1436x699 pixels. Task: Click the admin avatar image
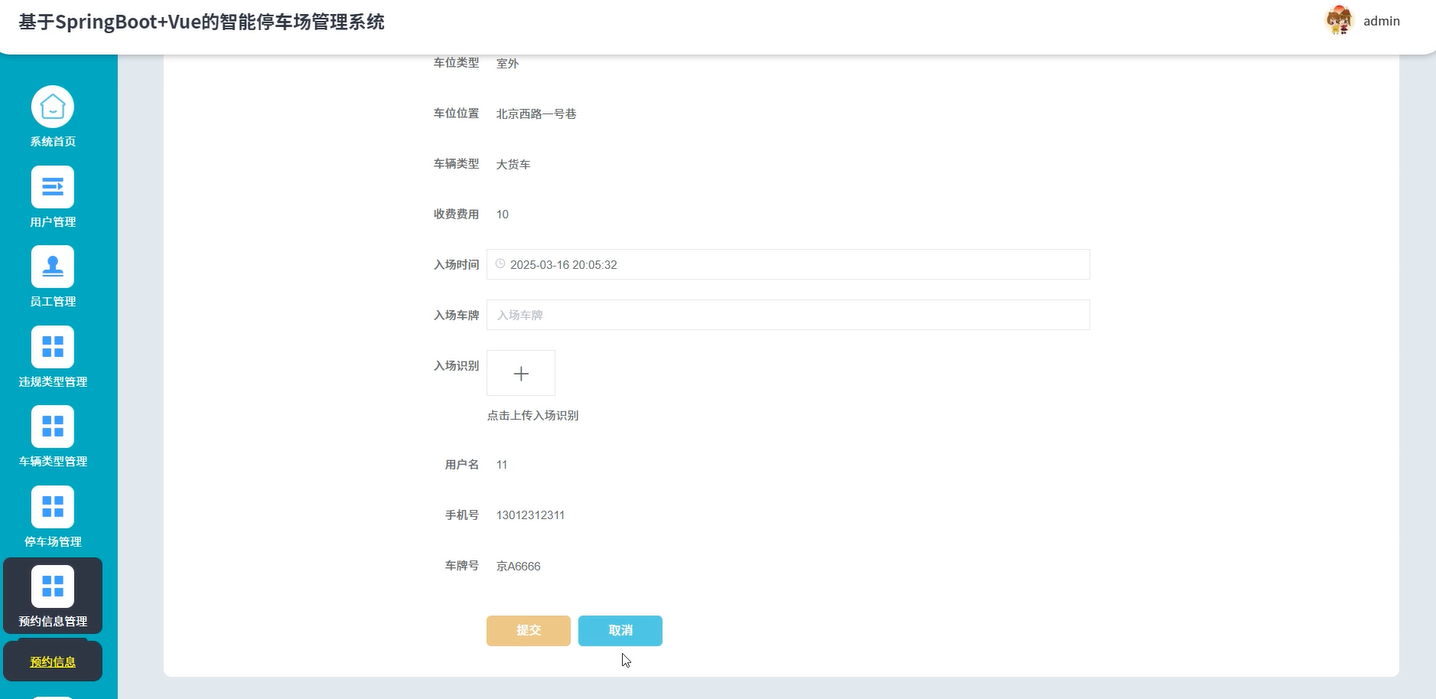[1338, 20]
